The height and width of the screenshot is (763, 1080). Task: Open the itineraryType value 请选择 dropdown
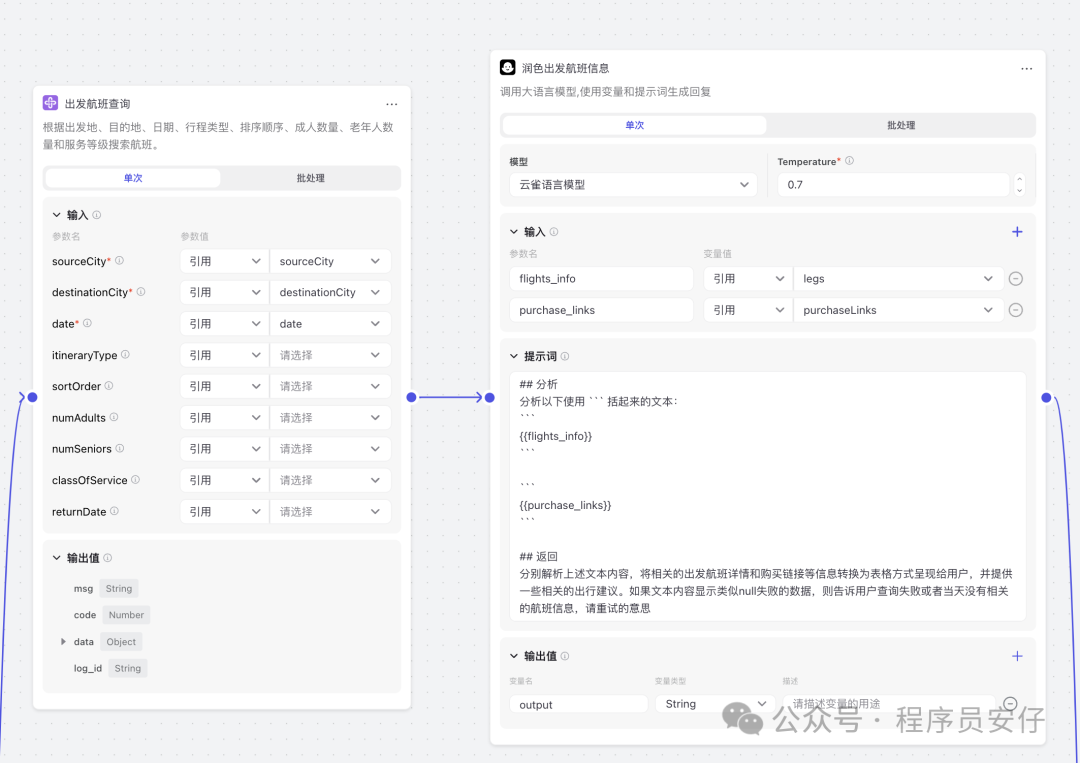(329, 355)
